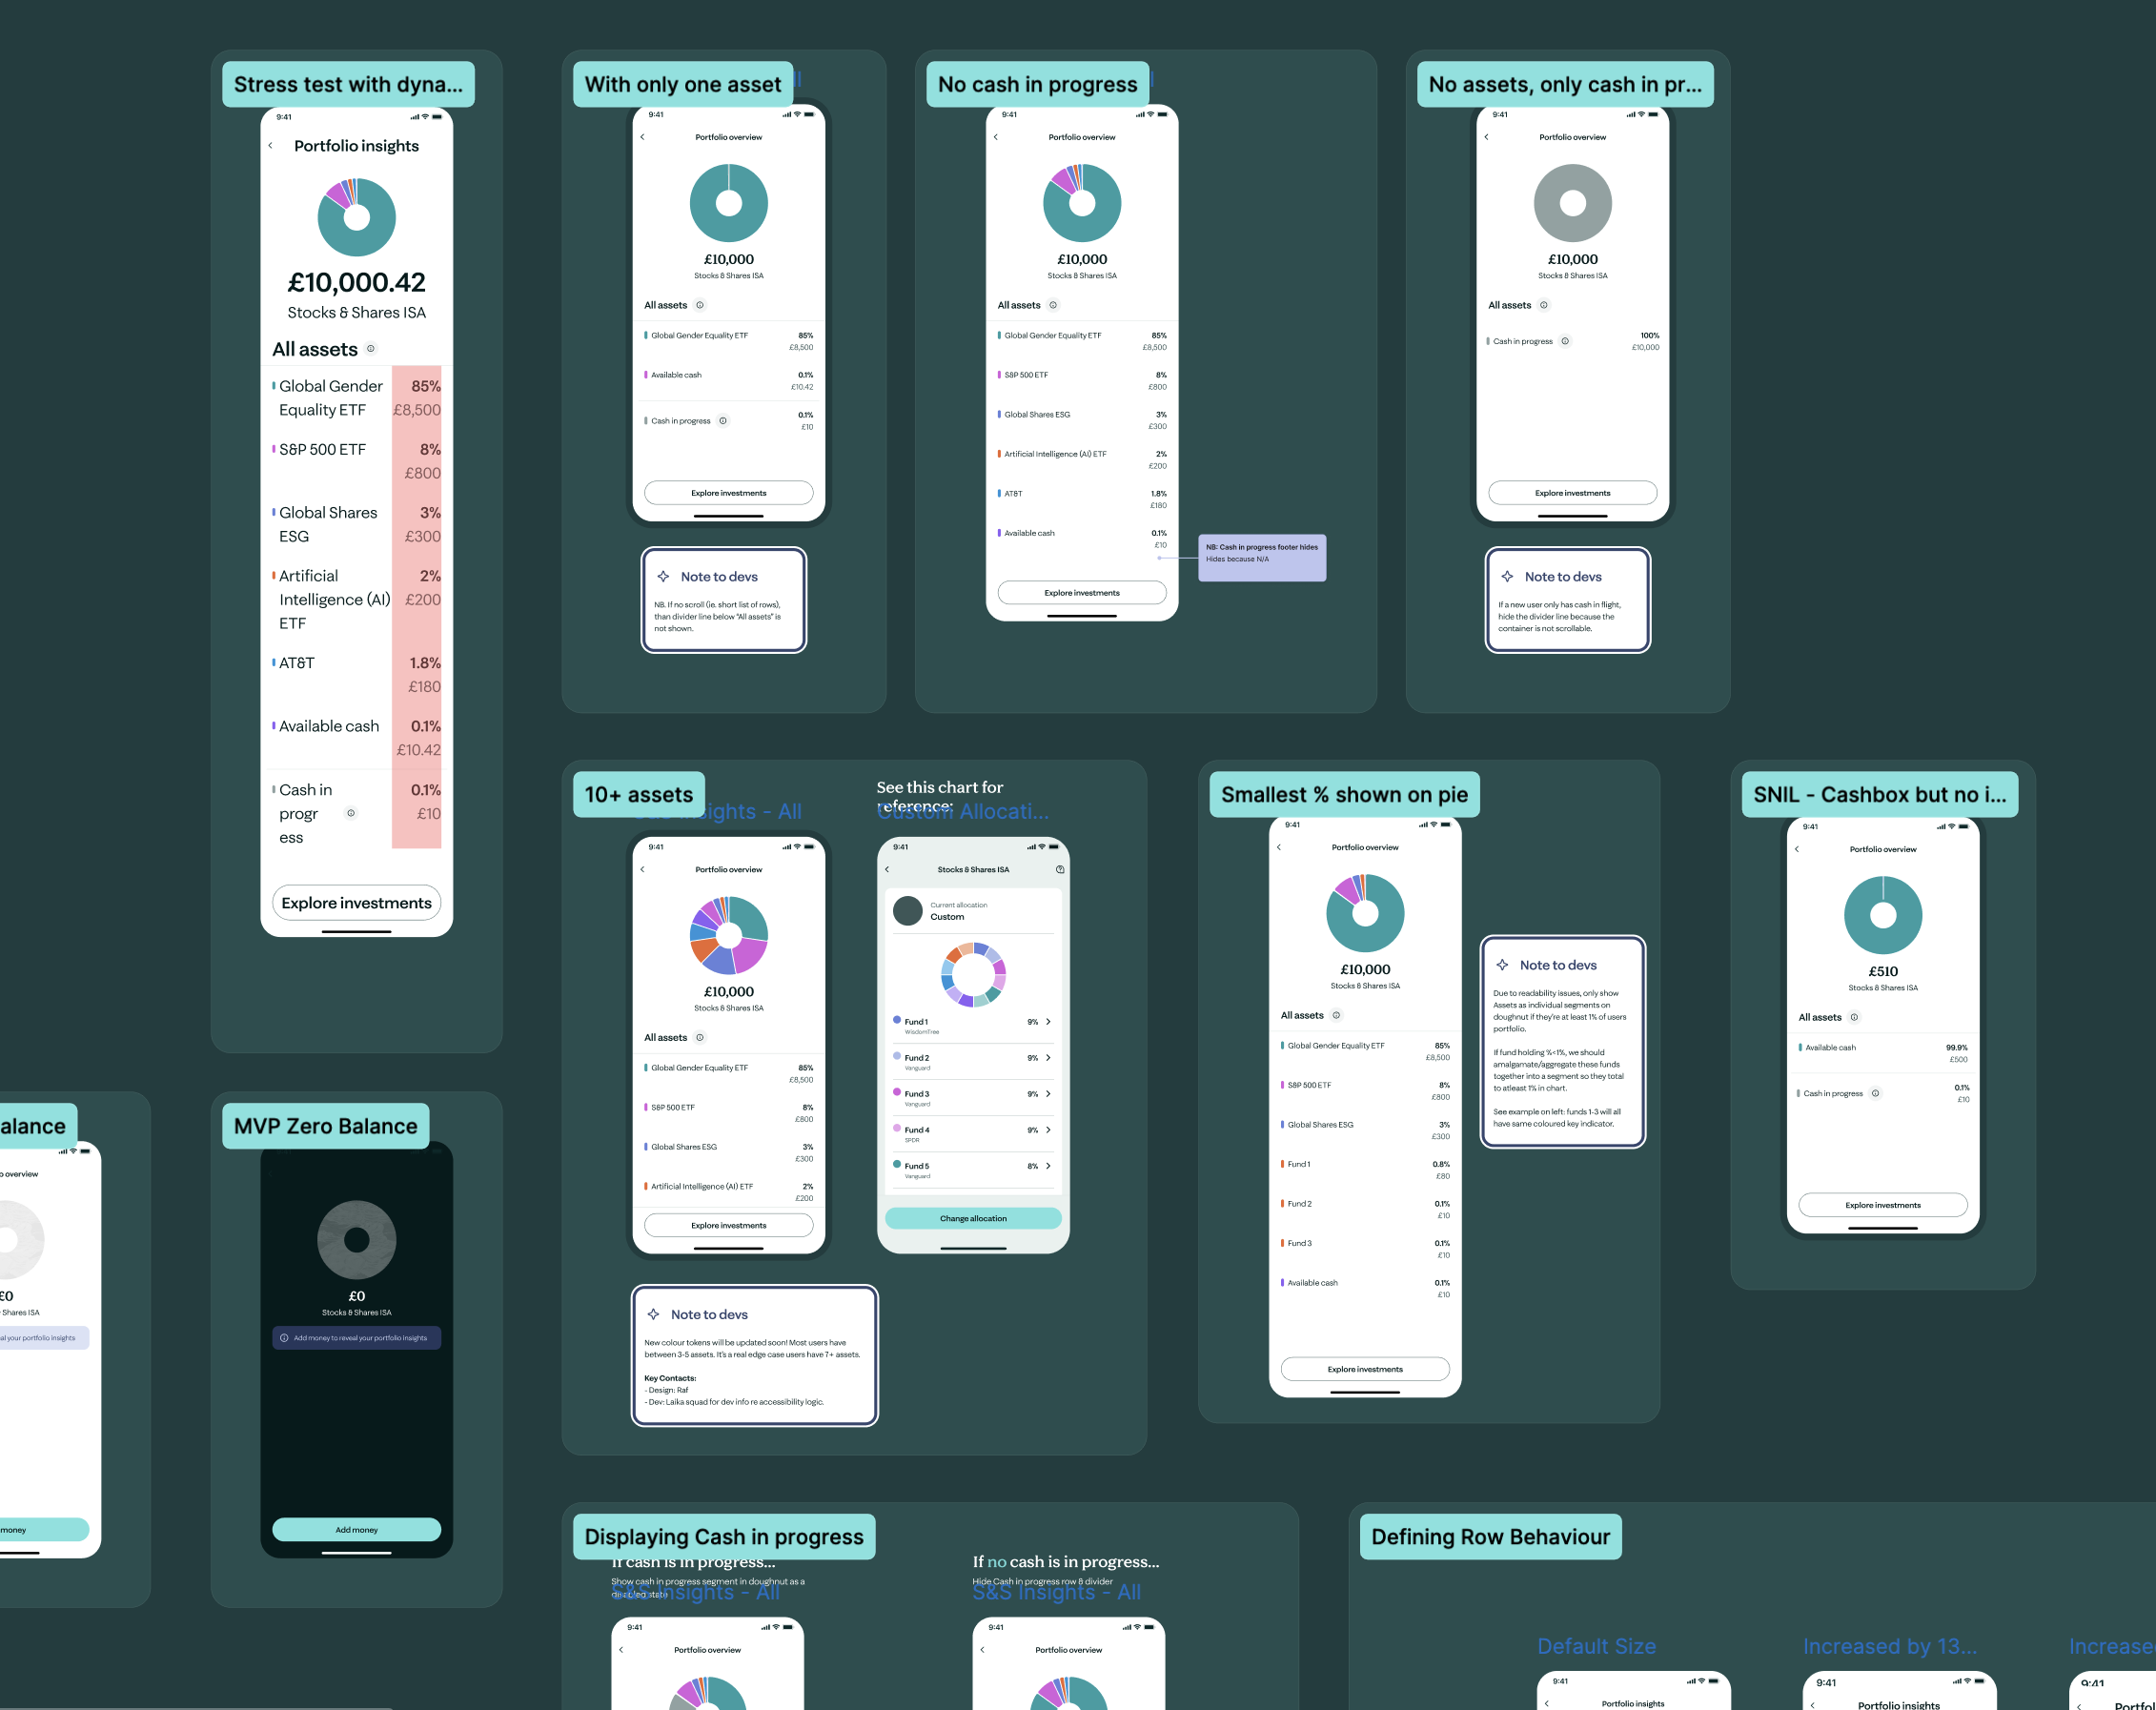Click grey donut chart in No assets phone

click(1573, 203)
